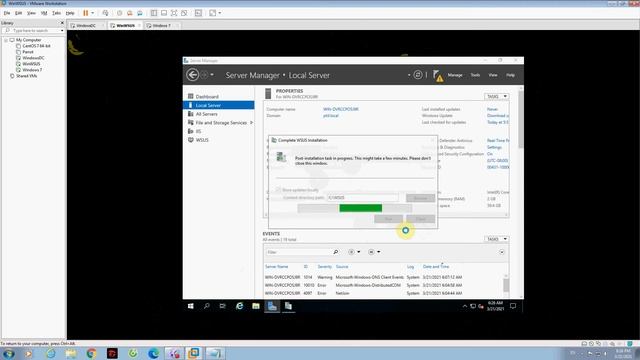Open the VMware Edit menu
The width and height of the screenshot is (640, 360).
[x=18, y=13]
